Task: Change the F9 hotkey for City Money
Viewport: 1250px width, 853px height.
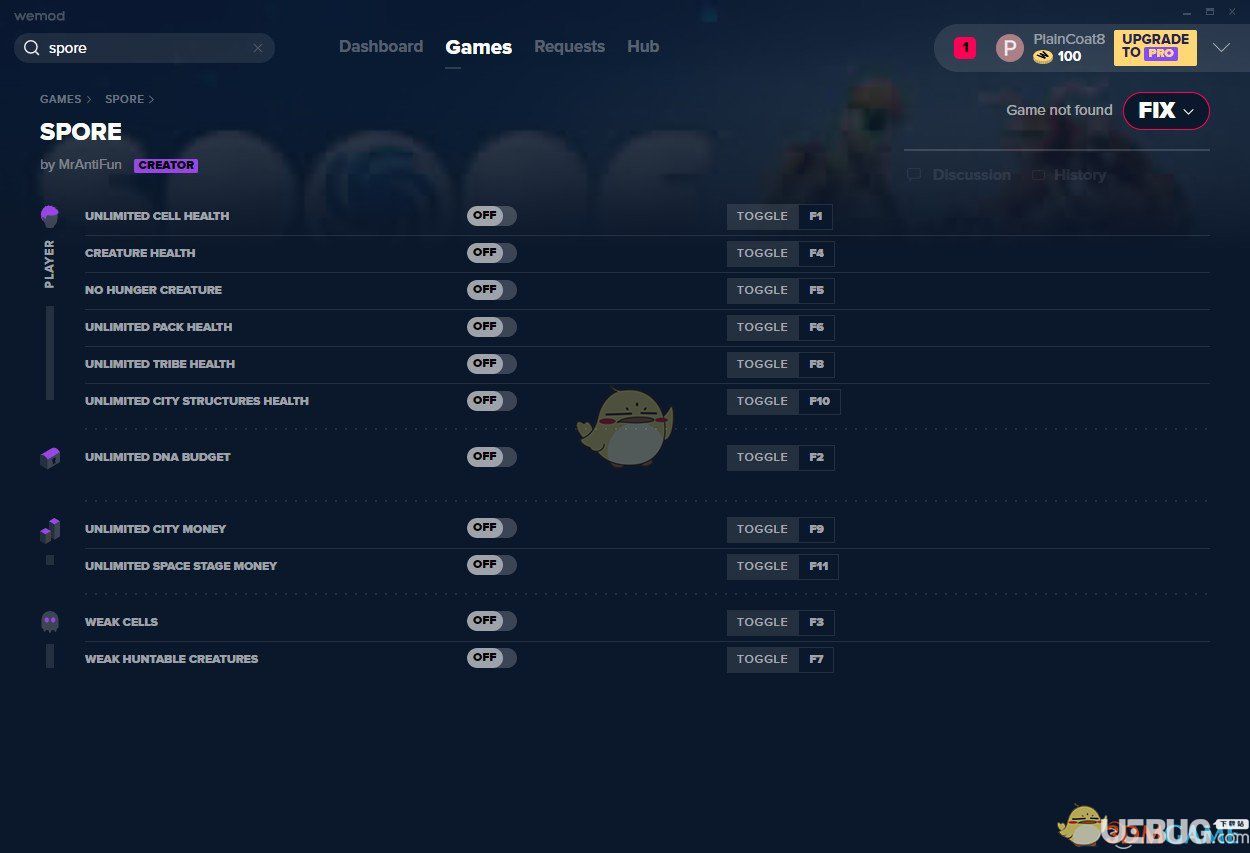Action: (816, 529)
